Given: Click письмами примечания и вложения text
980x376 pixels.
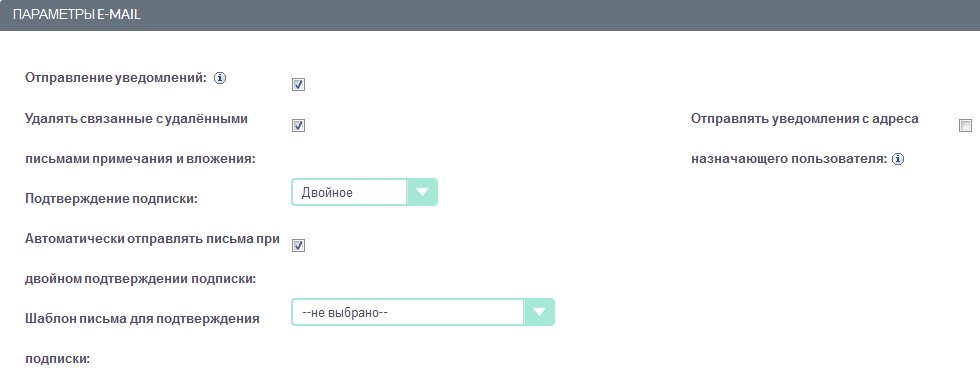Looking at the screenshot, I should pyautogui.click(x=141, y=159).
